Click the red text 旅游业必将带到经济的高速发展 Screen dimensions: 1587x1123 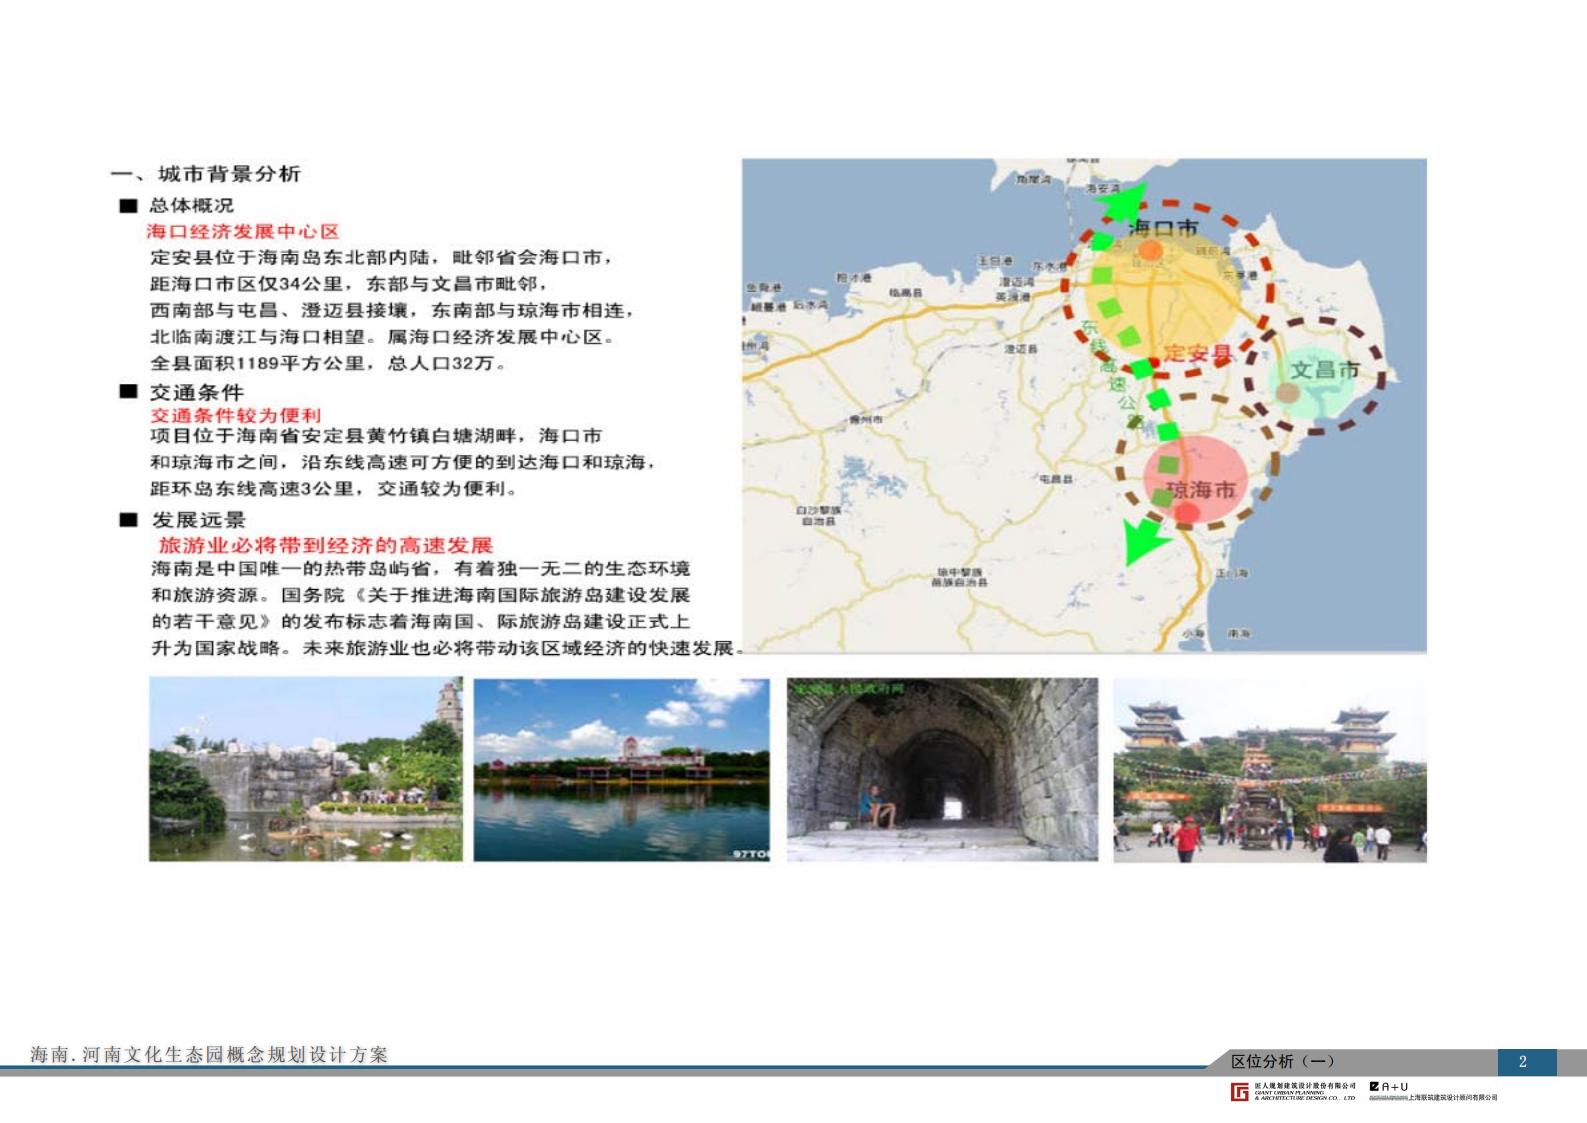325,545
